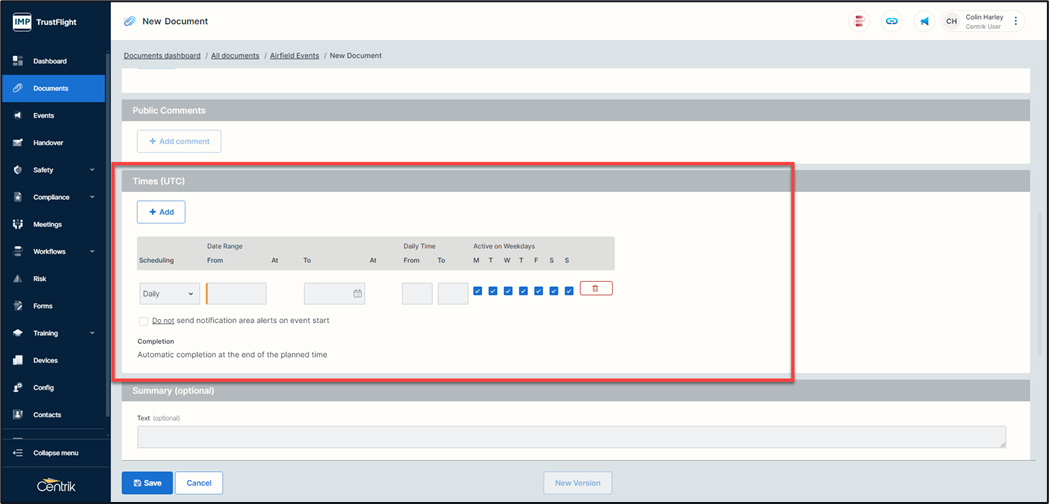The width and height of the screenshot is (1049, 504).
Task: Click the red trash delete row icon
Action: pyautogui.click(x=596, y=288)
